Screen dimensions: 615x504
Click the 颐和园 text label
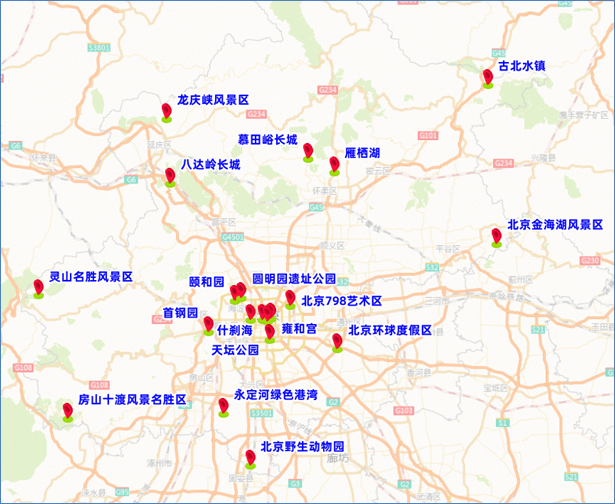coord(207,282)
